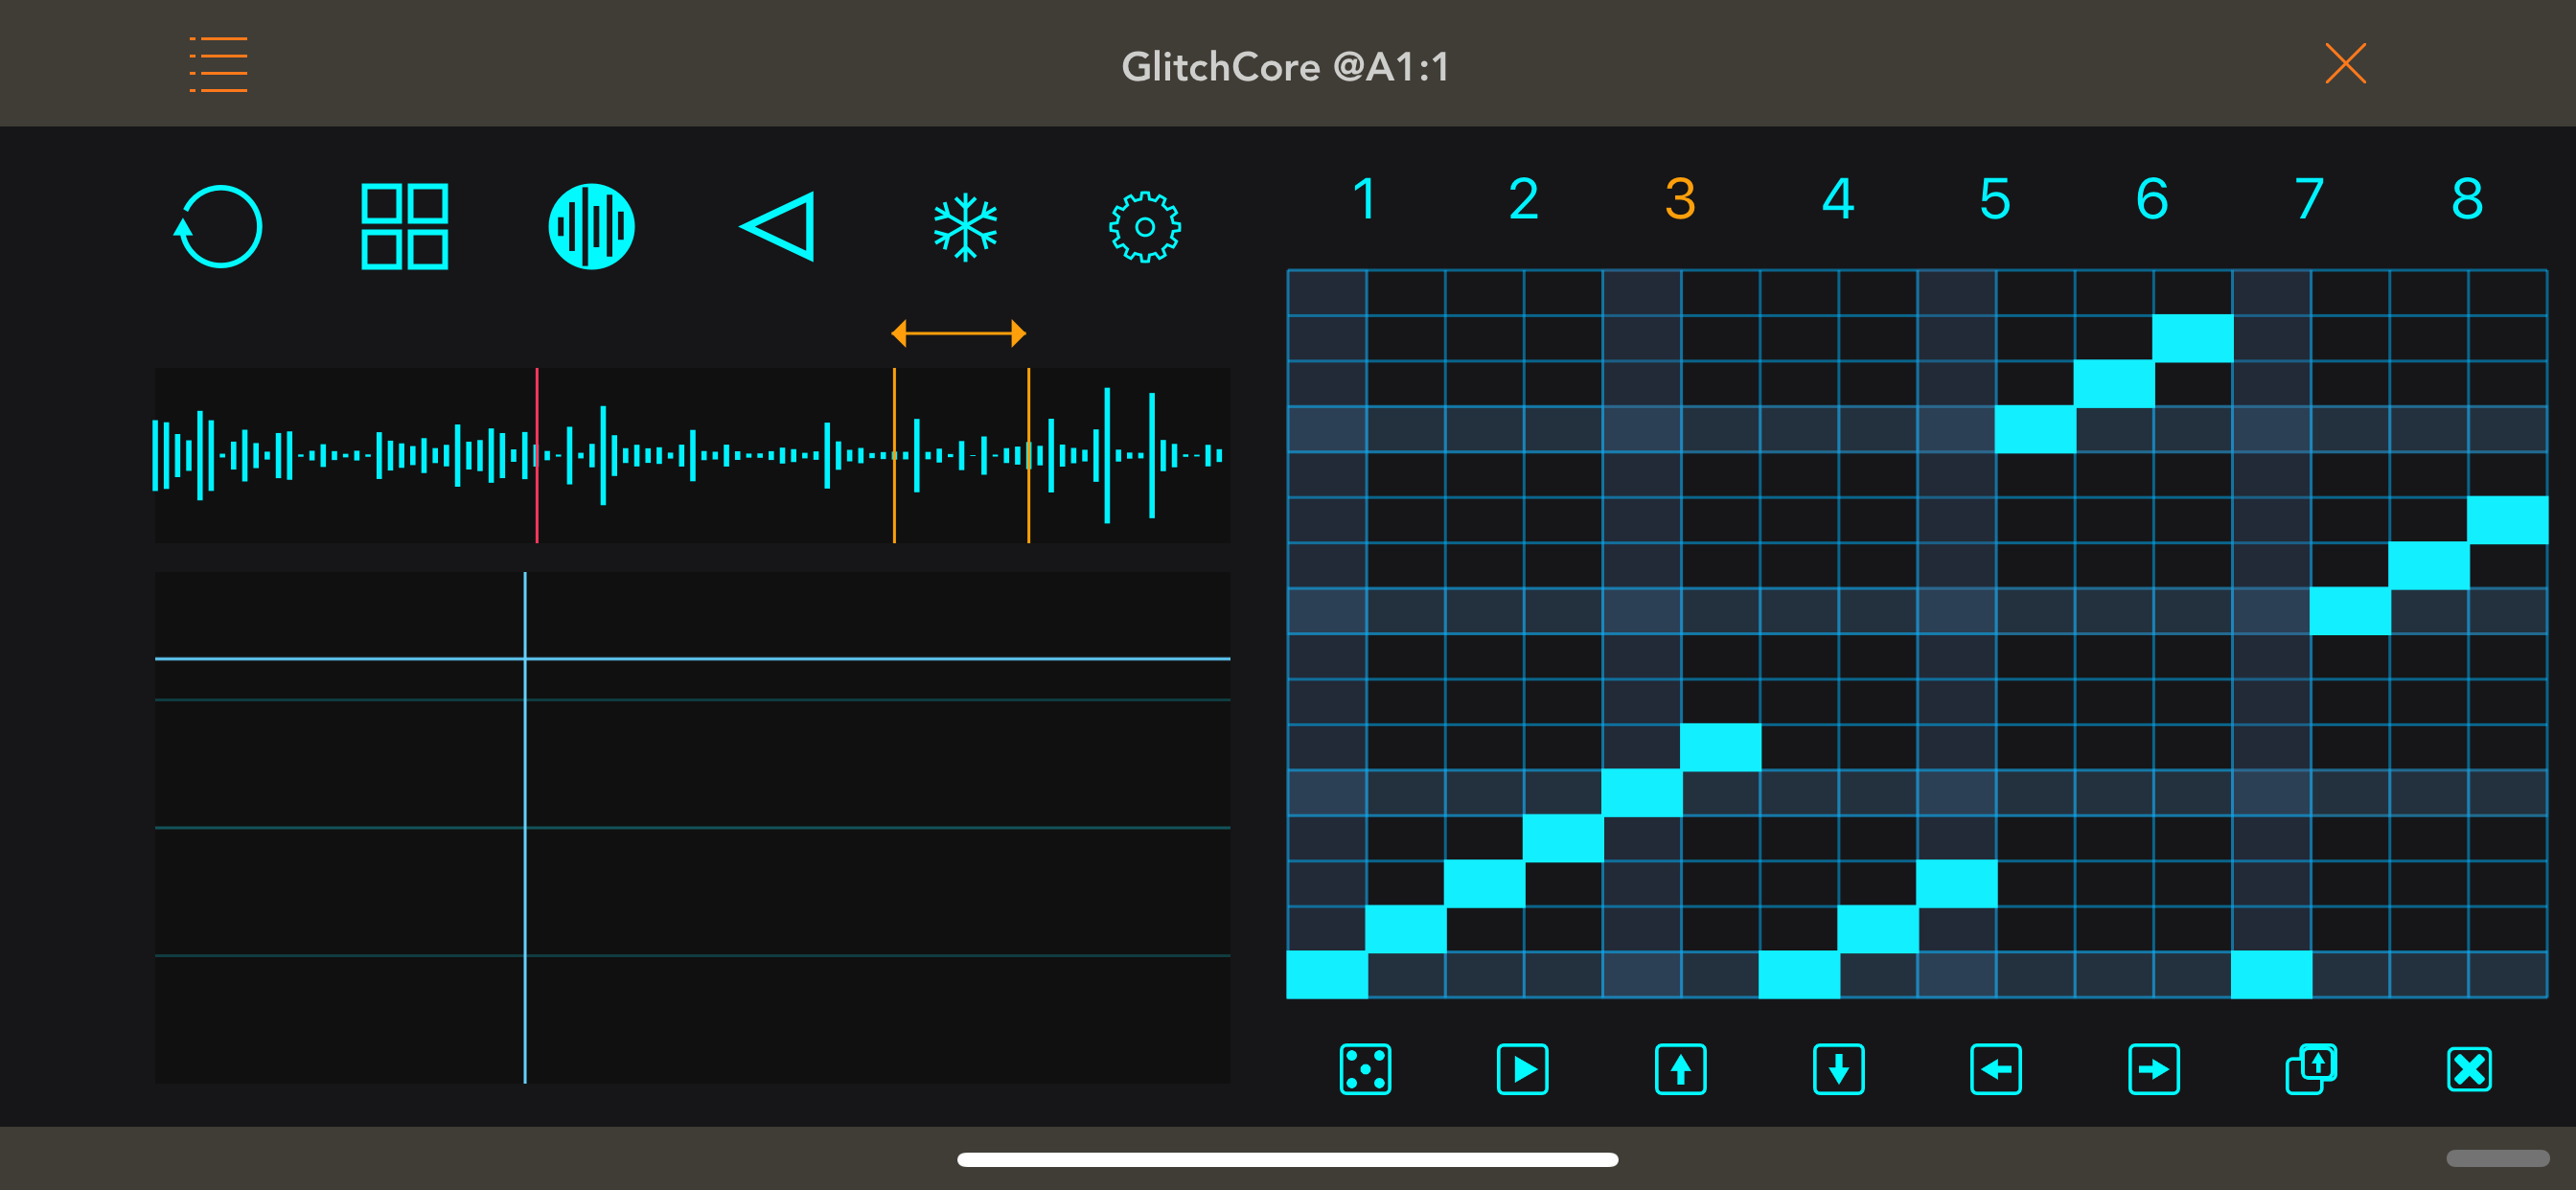This screenshot has height=1190, width=2576.
Task: Randomize the pattern with the dice icon
Action: tap(1365, 1069)
